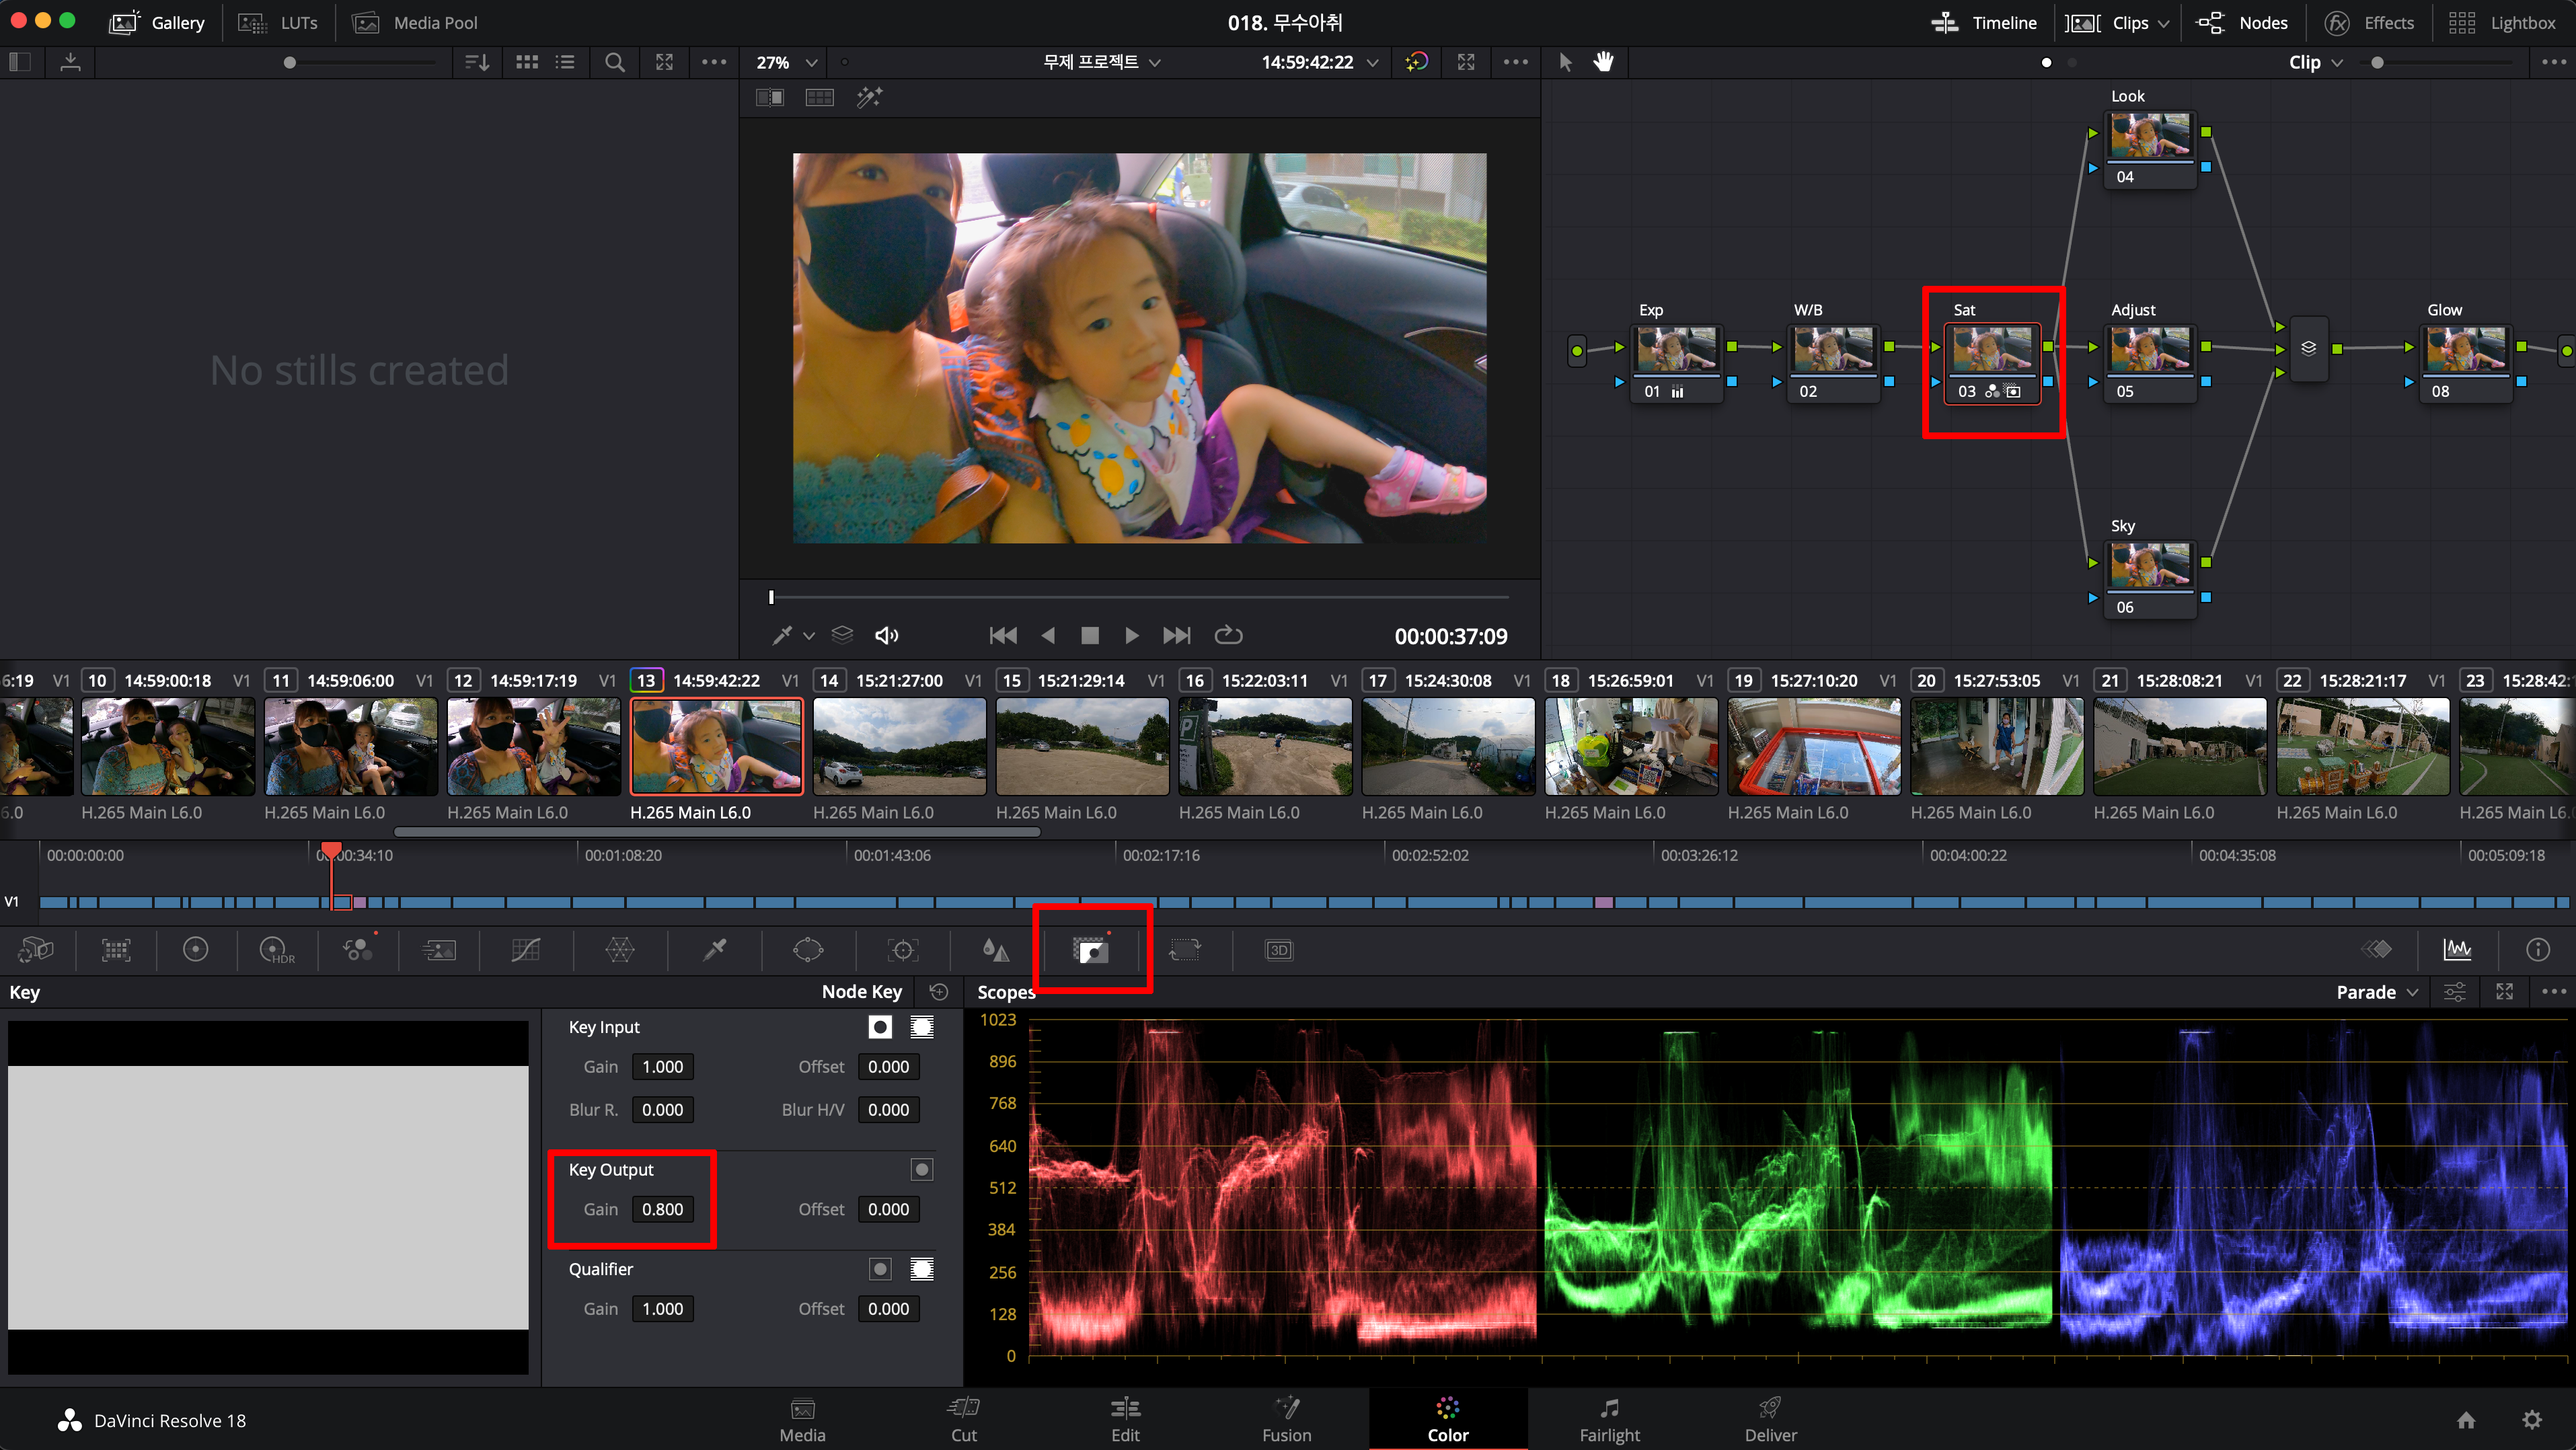This screenshot has width=2576, height=1450.
Task: Toggle the viewer loop playback button
Action: click(x=1228, y=635)
